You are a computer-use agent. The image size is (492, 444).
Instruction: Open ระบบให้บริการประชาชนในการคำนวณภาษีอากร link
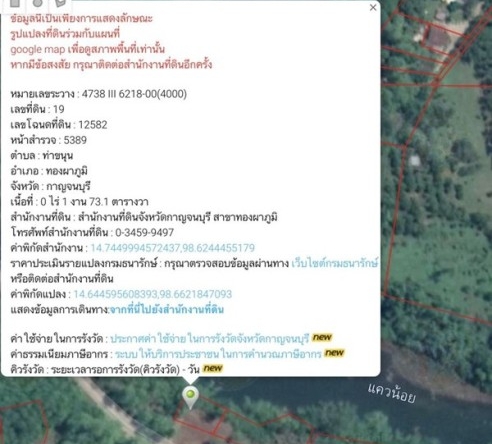(218, 354)
